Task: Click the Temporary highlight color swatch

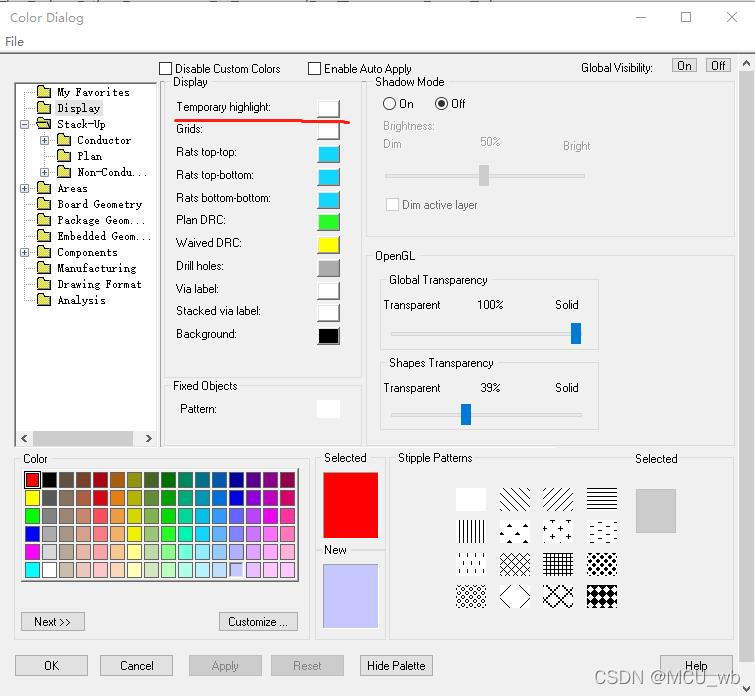Action: 328,108
